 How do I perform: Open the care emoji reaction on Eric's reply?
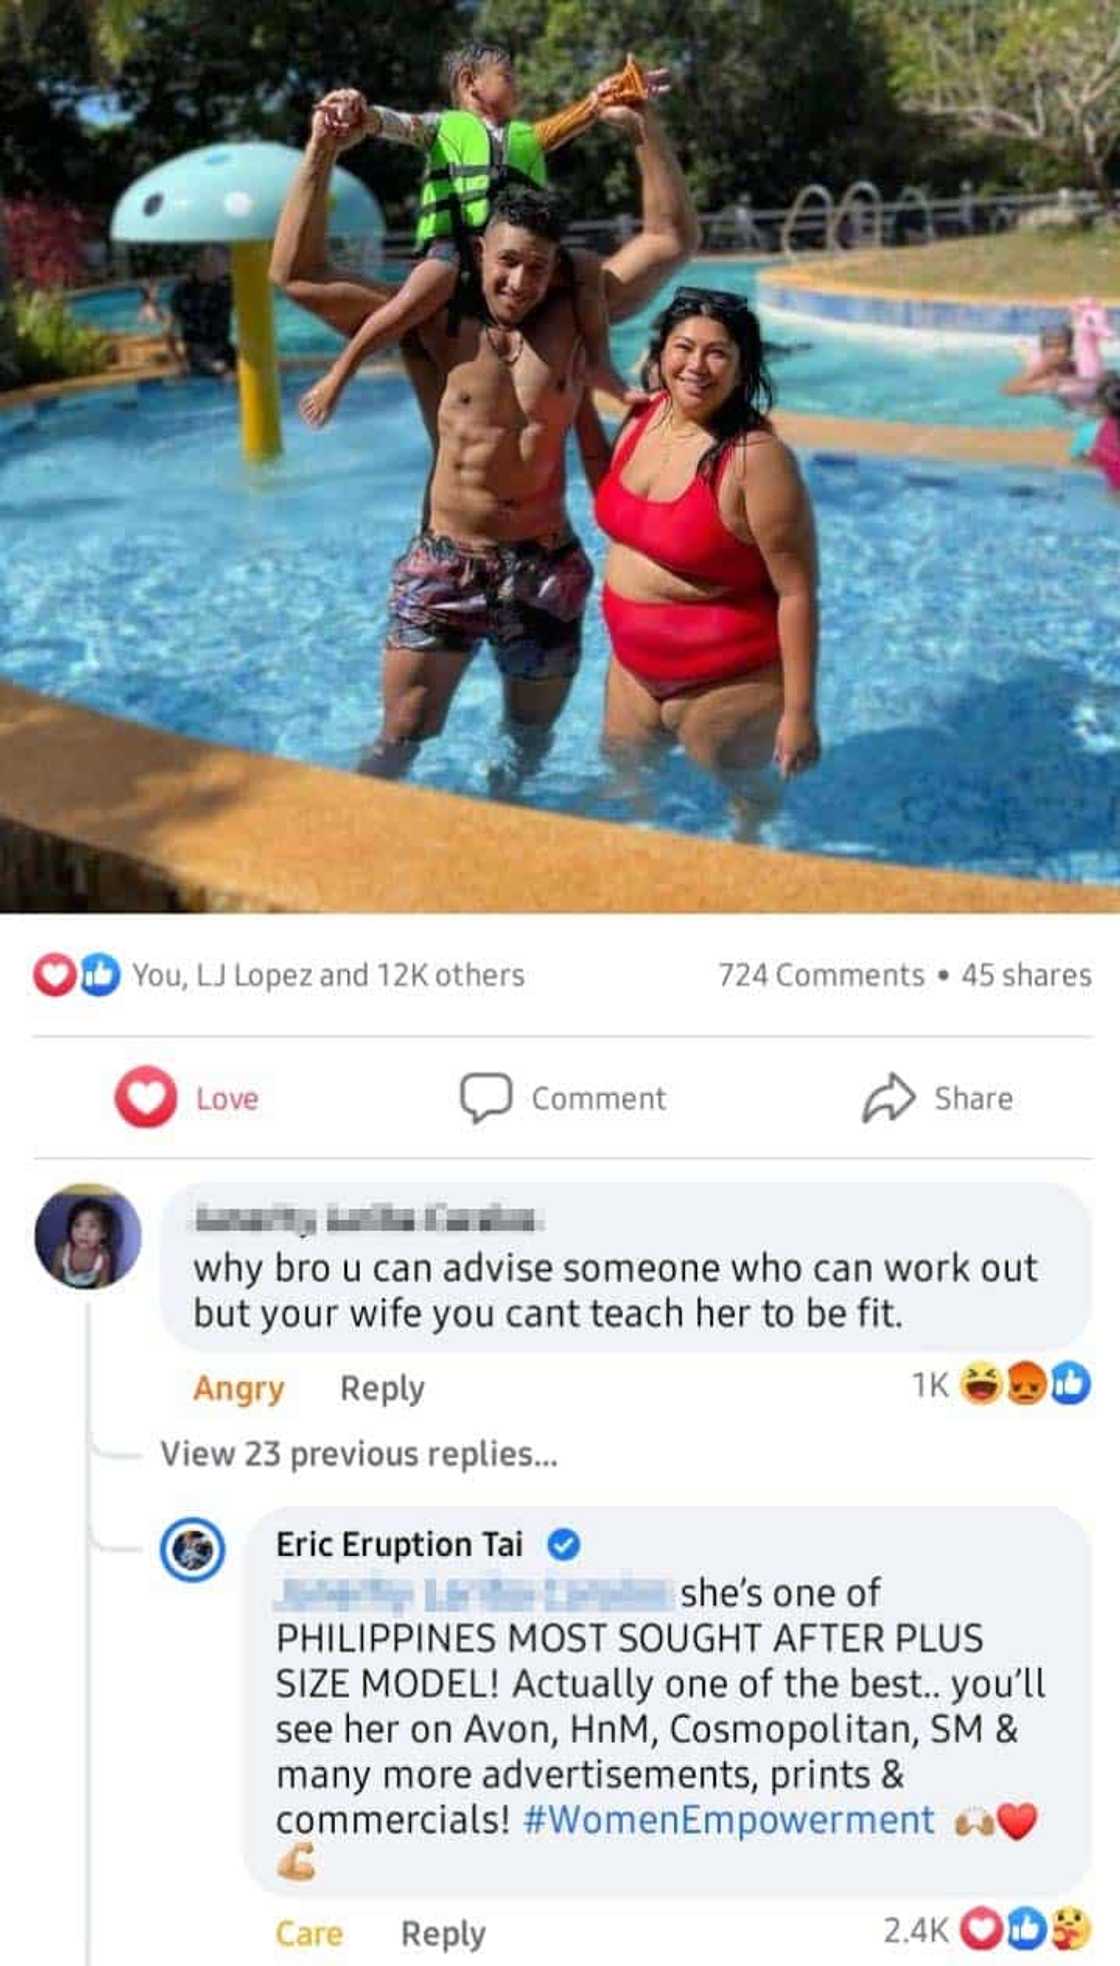point(1070,1930)
